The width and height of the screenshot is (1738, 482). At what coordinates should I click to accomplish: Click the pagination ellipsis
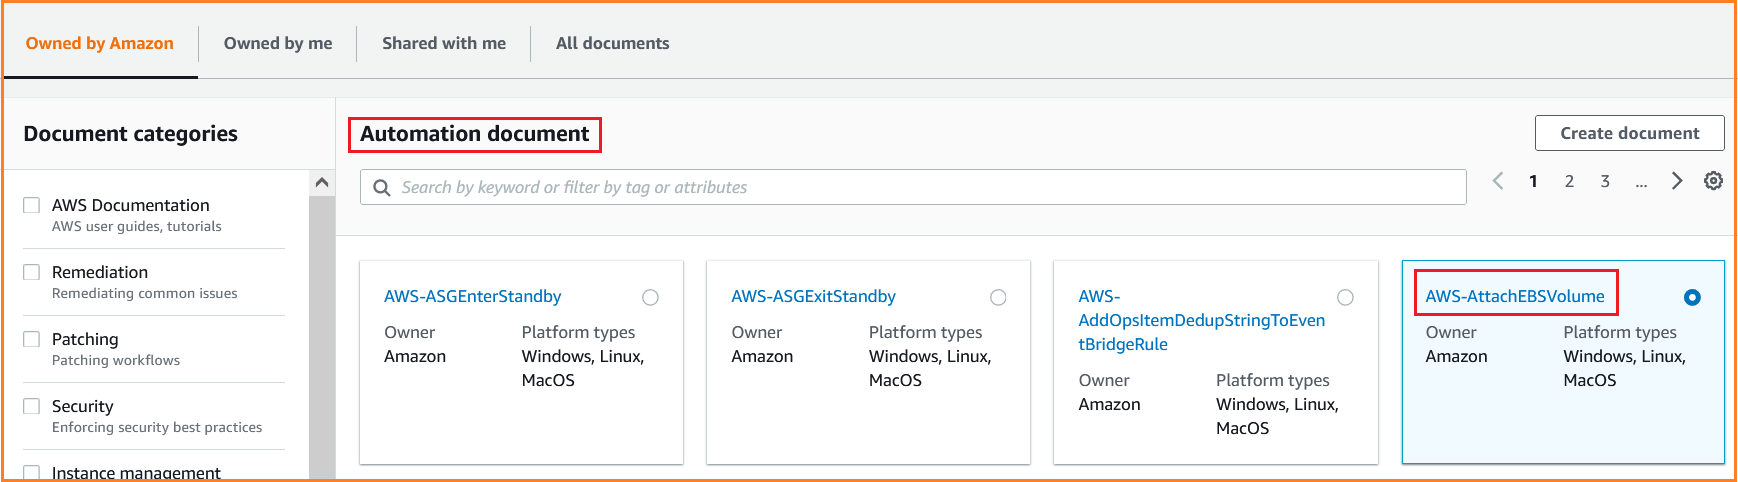pos(1641,183)
